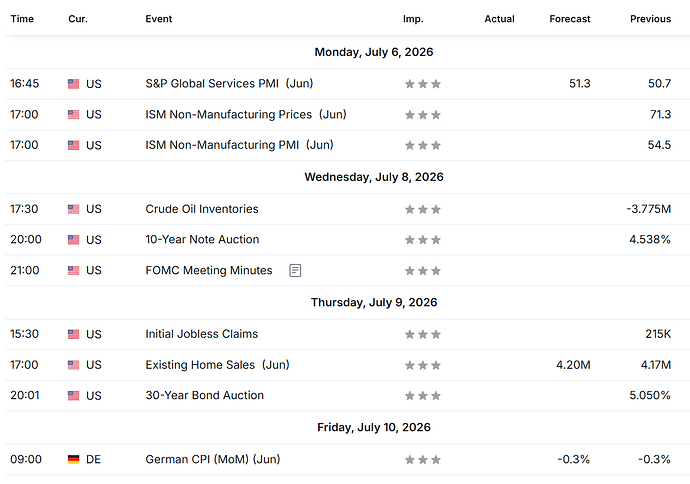
Task: Click the US flag in the 30-Year Bond Auction row
Action: [73, 396]
